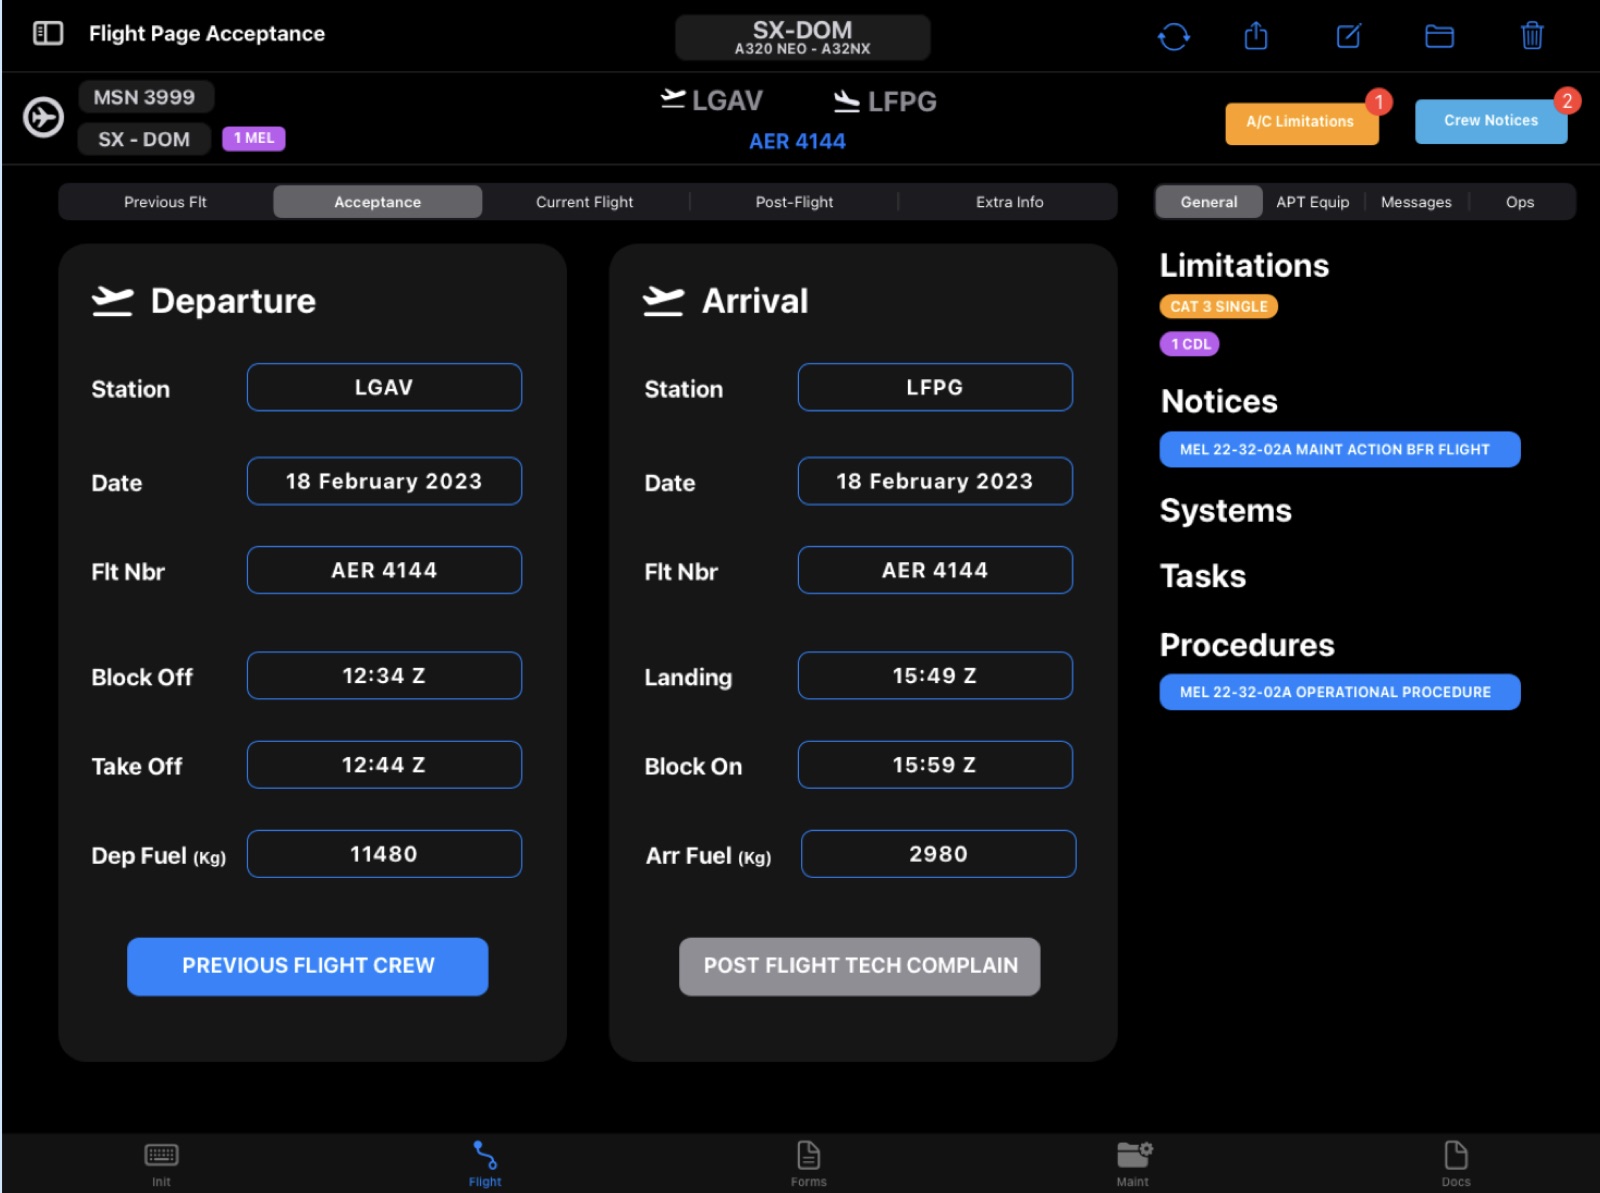Open MEL 22-32-02A OPERATIONAL PROCEDURE
The height and width of the screenshot is (1193, 1600).
(1340, 692)
